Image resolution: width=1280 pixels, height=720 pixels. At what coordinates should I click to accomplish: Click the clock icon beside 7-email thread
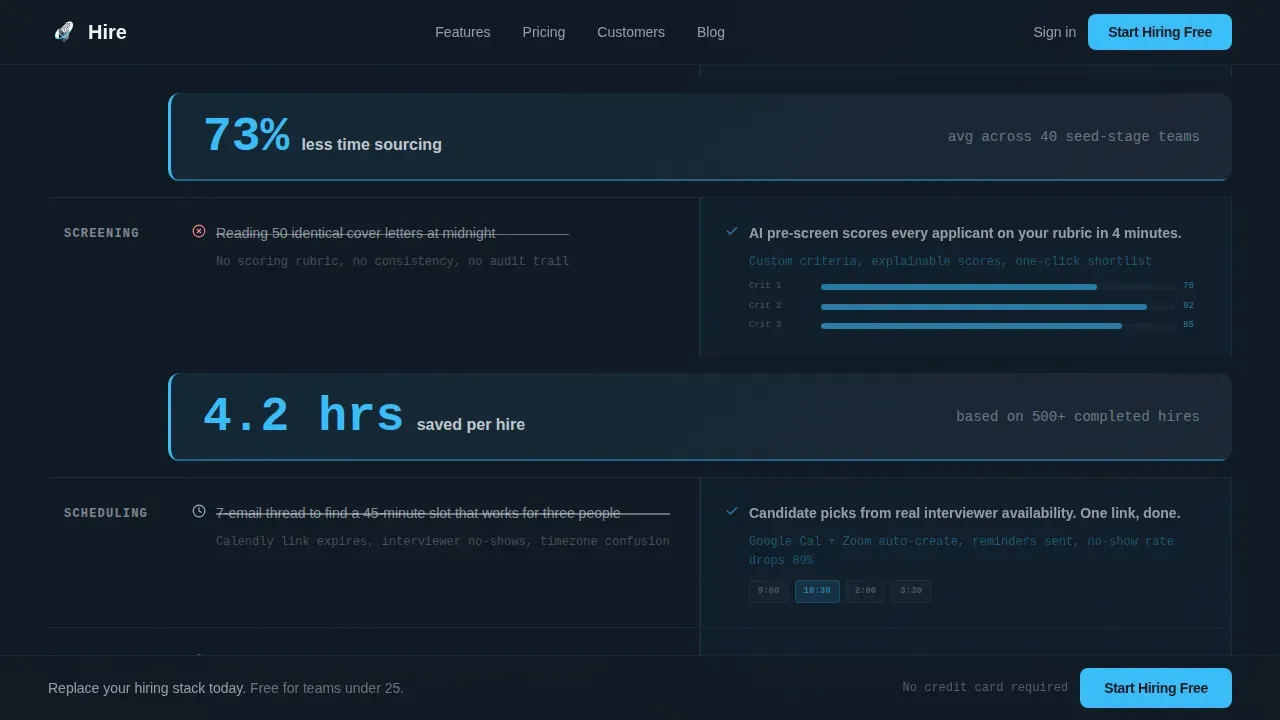coord(199,511)
